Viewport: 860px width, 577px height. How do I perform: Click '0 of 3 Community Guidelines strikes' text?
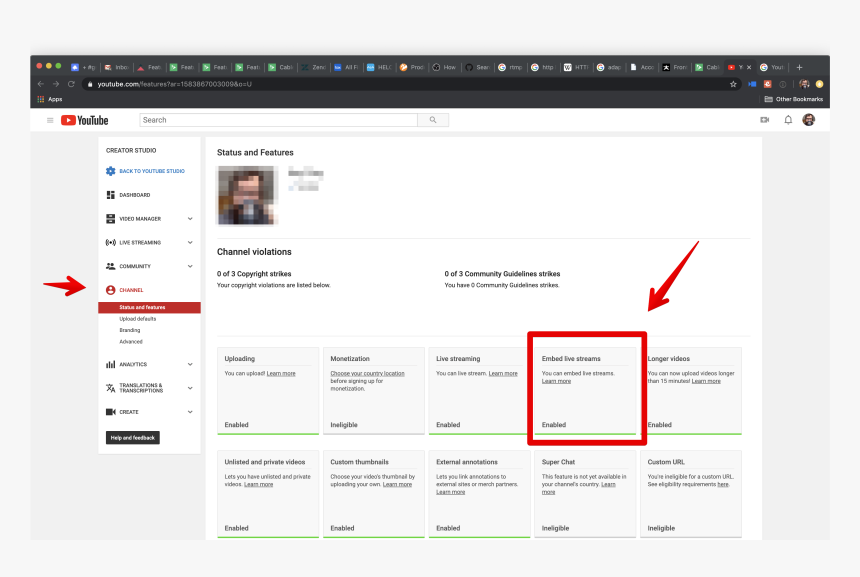502,274
